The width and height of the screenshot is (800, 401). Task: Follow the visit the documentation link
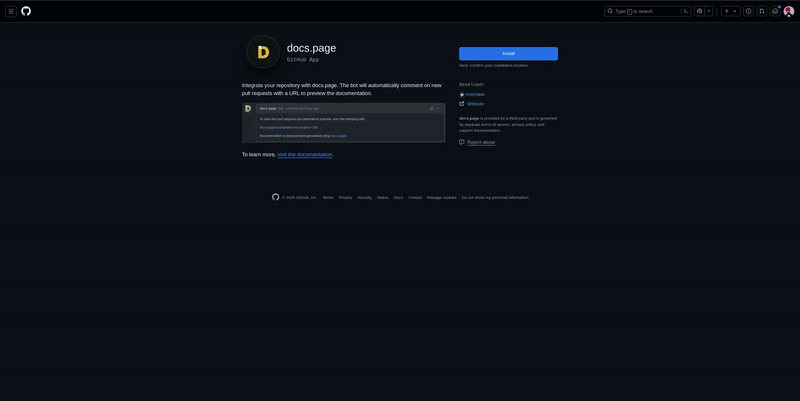coord(305,155)
